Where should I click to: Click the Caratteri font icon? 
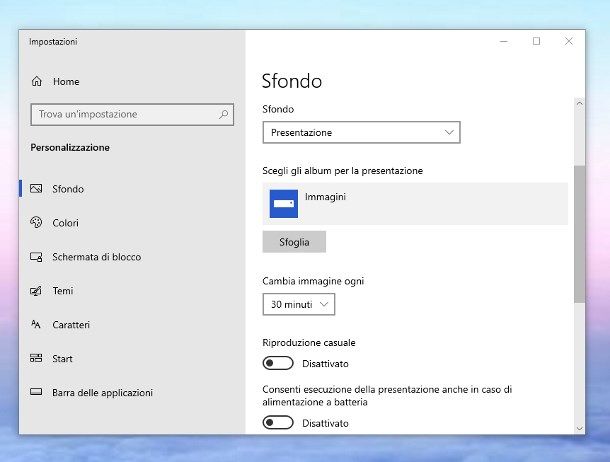point(36,324)
